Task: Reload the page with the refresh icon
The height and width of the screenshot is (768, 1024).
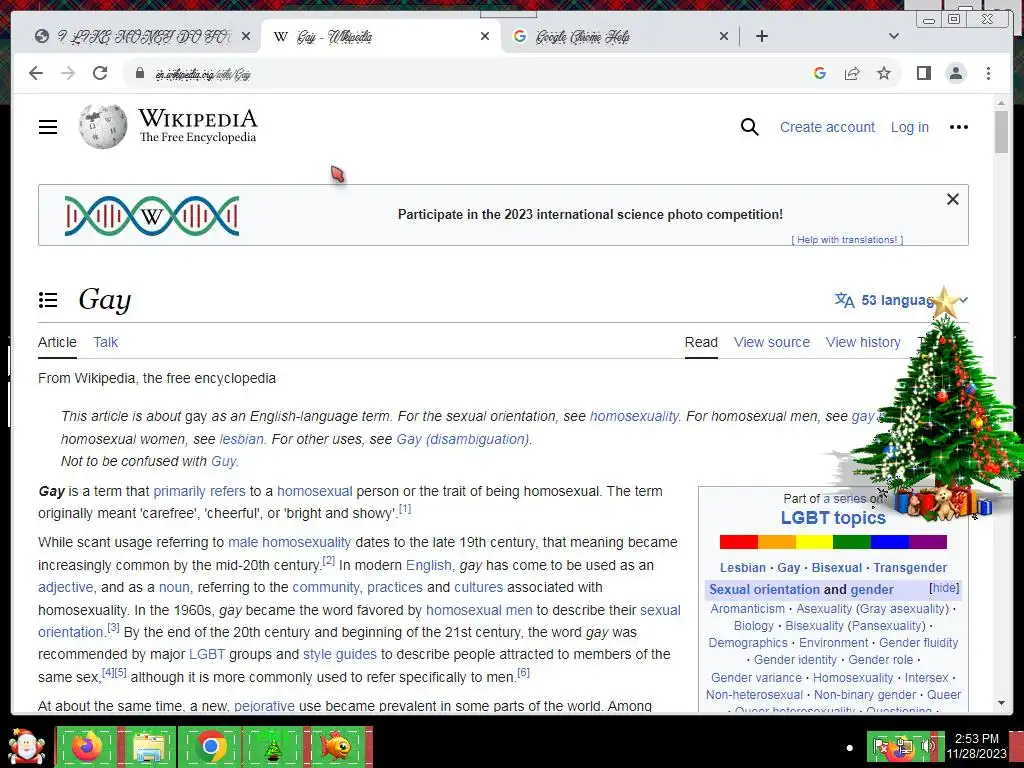Action: pos(100,73)
